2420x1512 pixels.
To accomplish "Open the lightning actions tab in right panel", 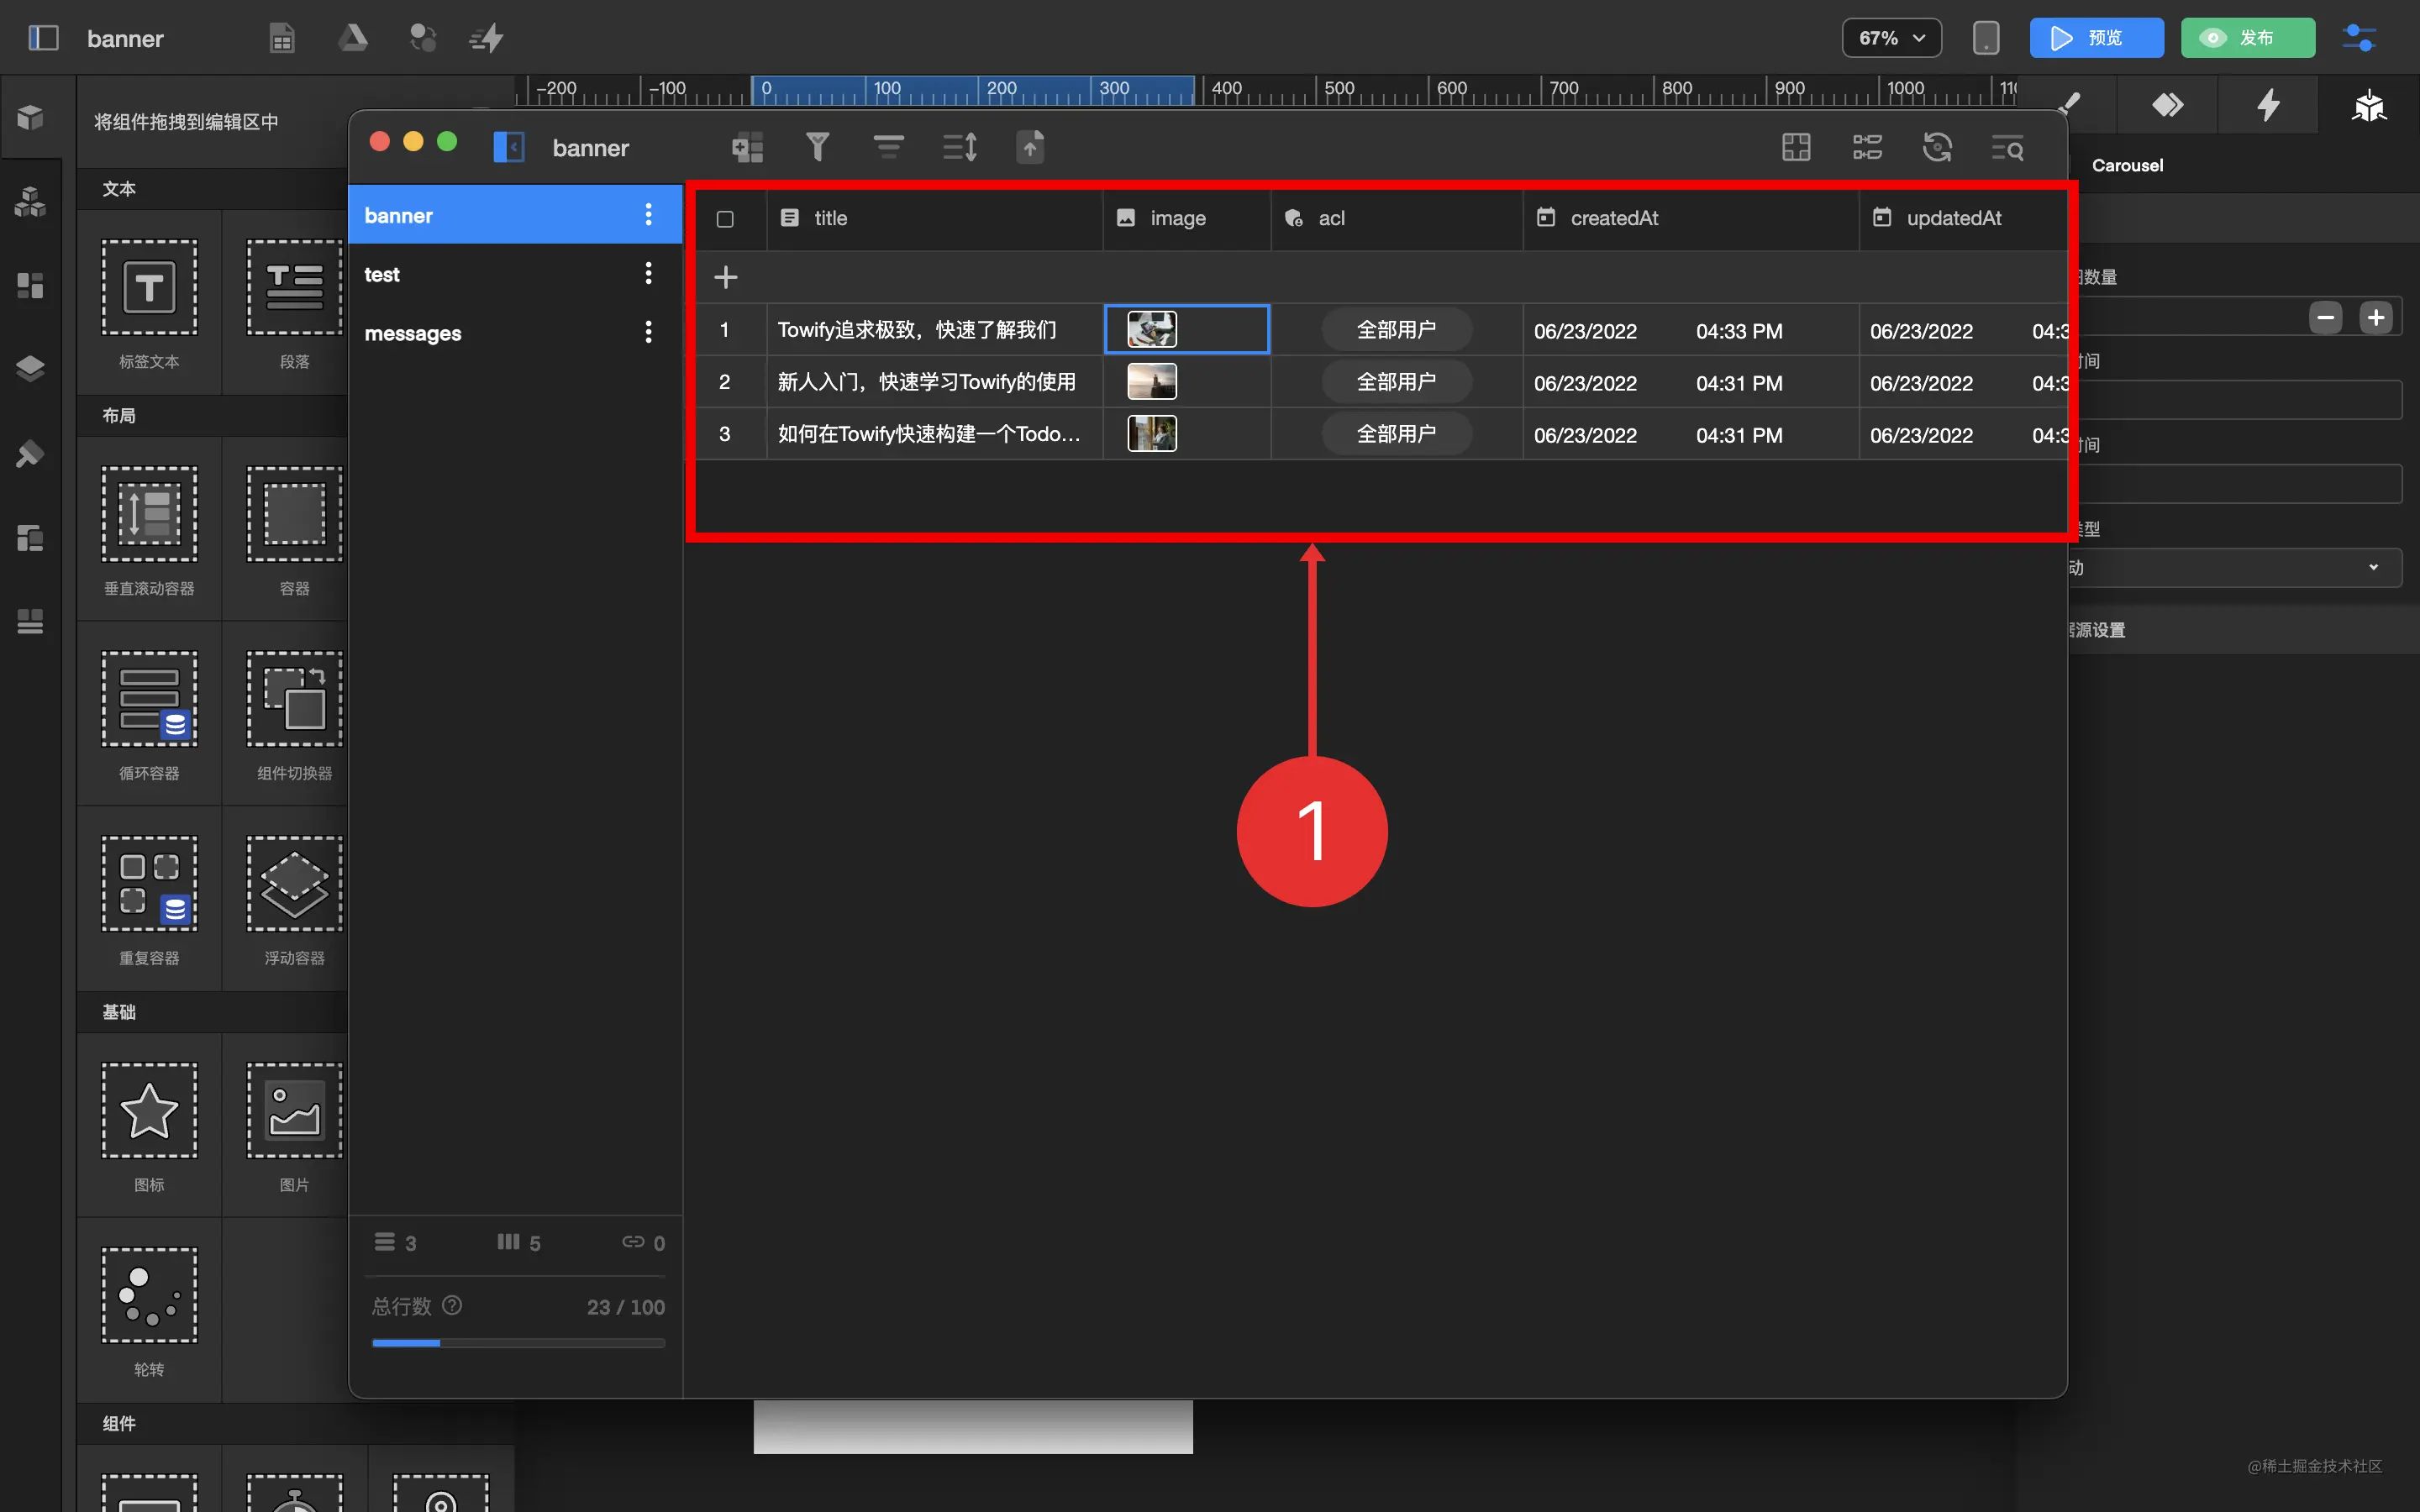I will [x=2268, y=105].
